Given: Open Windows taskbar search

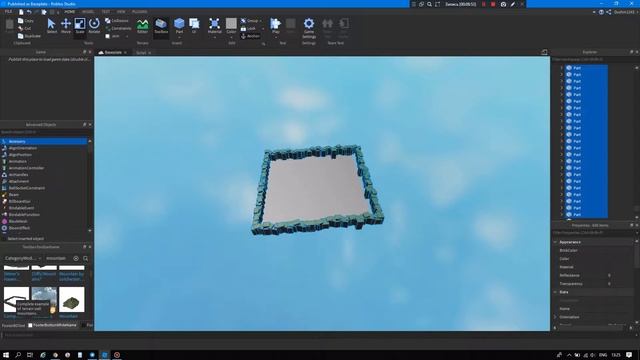Looking at the screenshot, I should (x=18, y=355).
